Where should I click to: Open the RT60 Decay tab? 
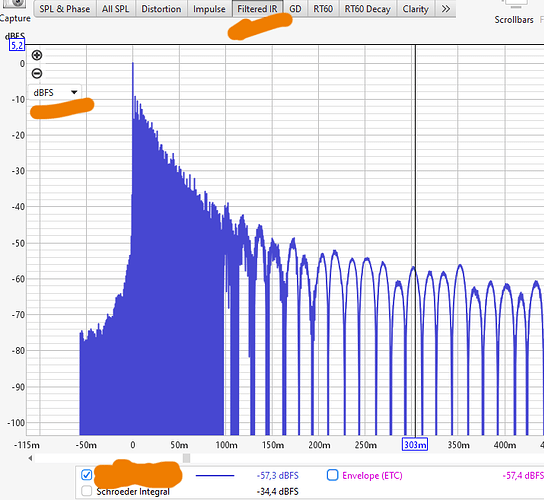tap(367, 9)
